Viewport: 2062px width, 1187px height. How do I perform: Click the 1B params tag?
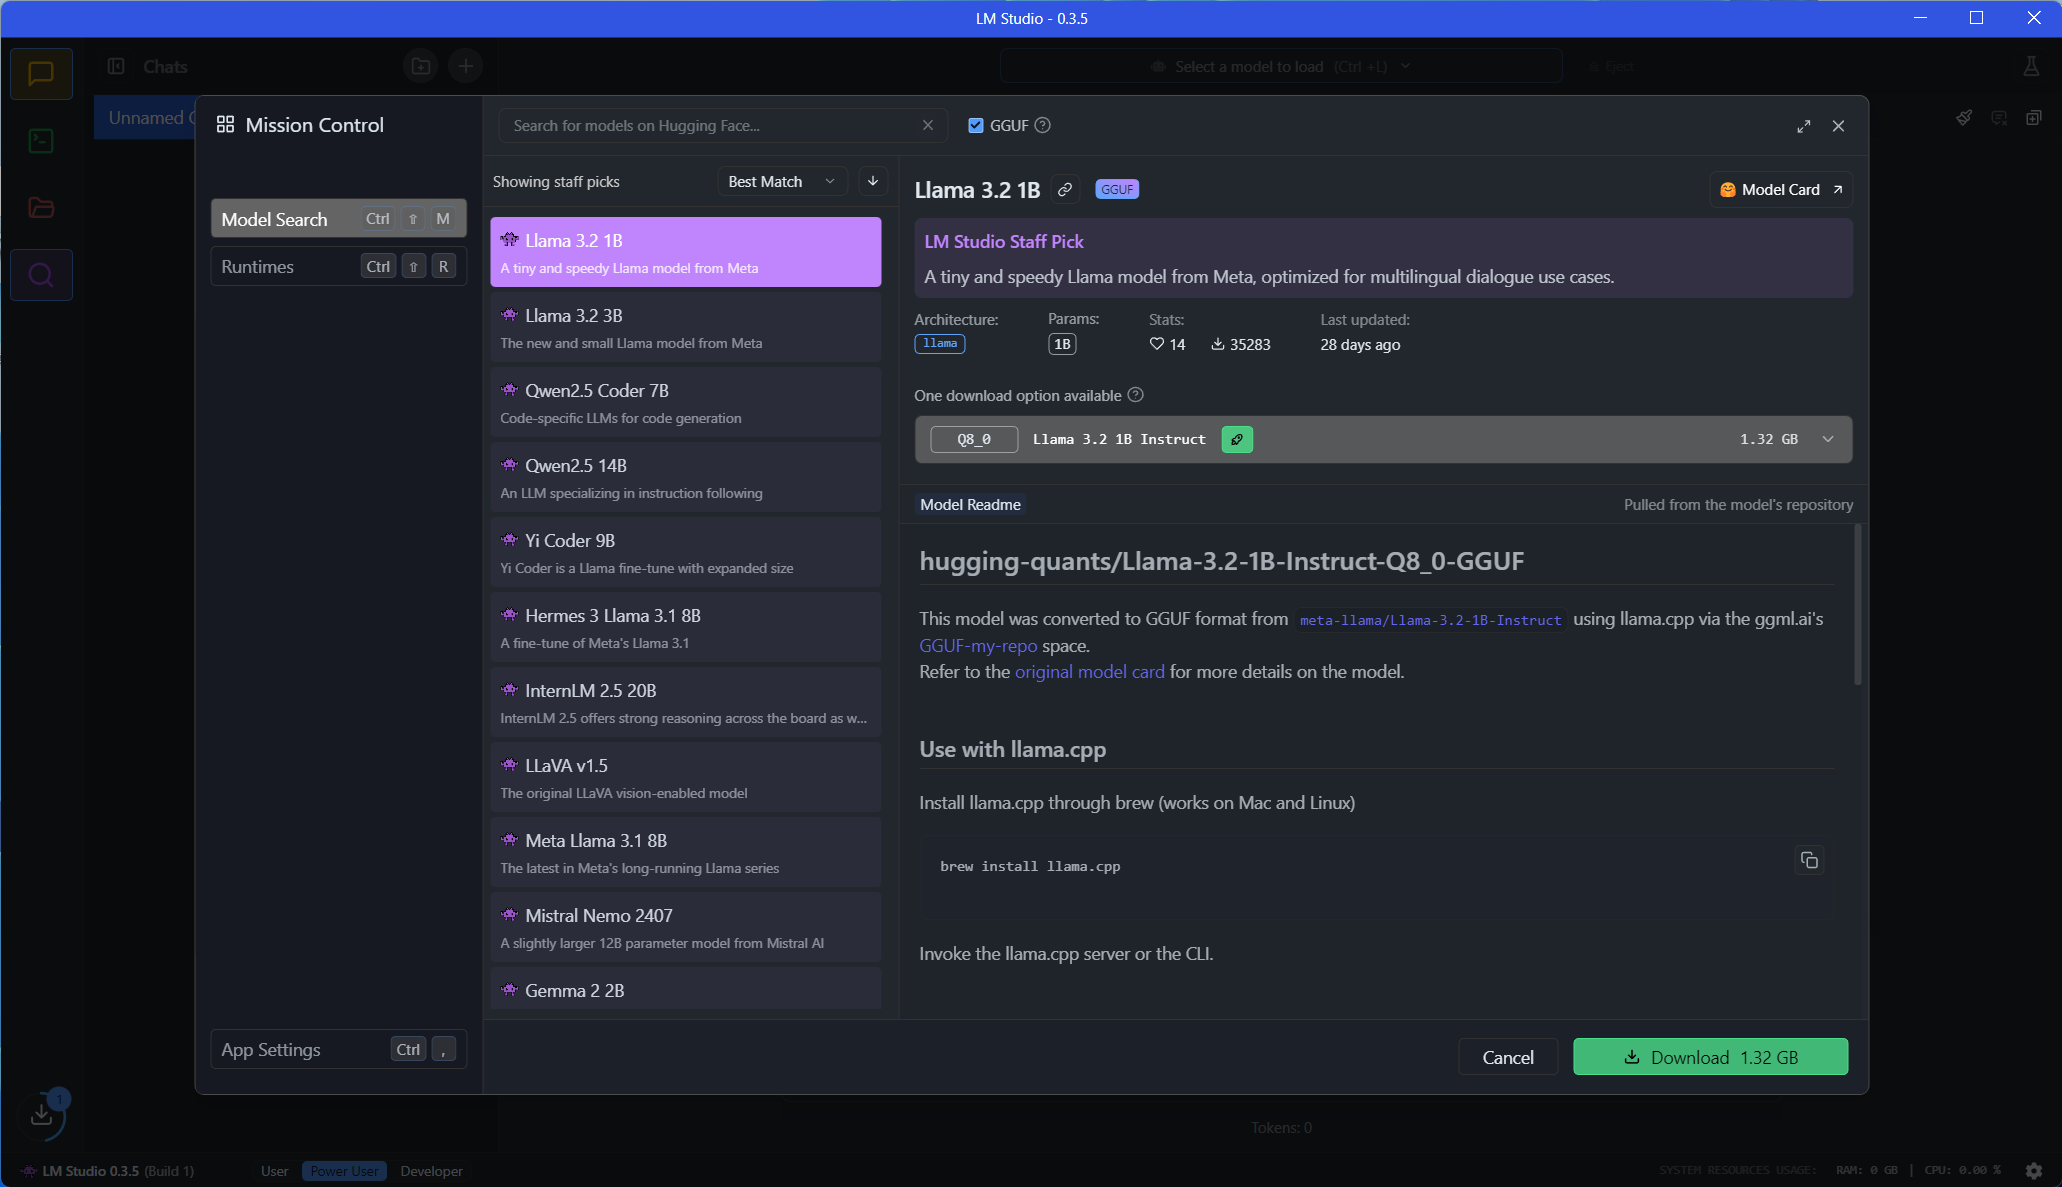[x=1061, y=344]
